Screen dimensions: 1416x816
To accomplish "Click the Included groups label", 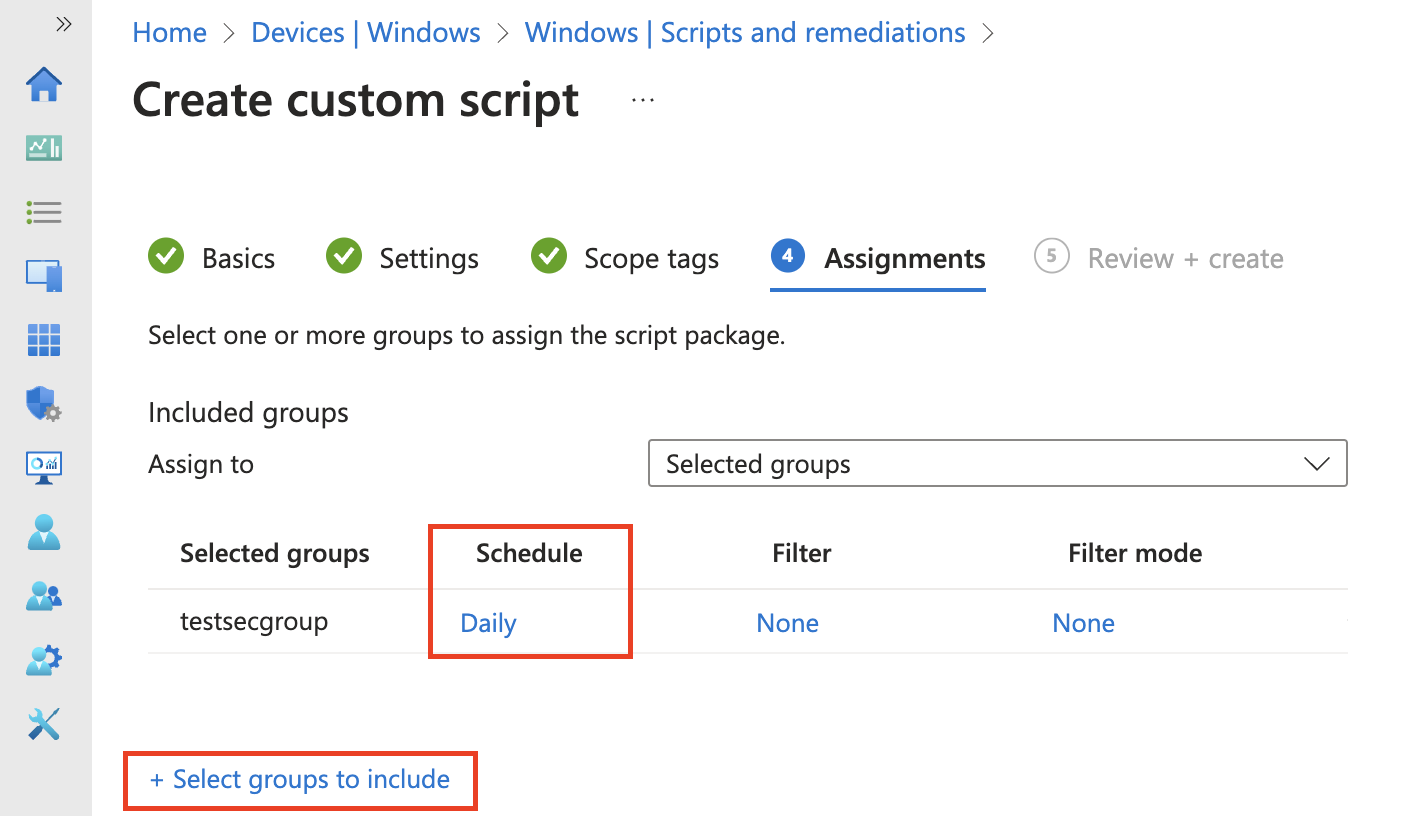I will pyautogui.click(x=248, y=413).
